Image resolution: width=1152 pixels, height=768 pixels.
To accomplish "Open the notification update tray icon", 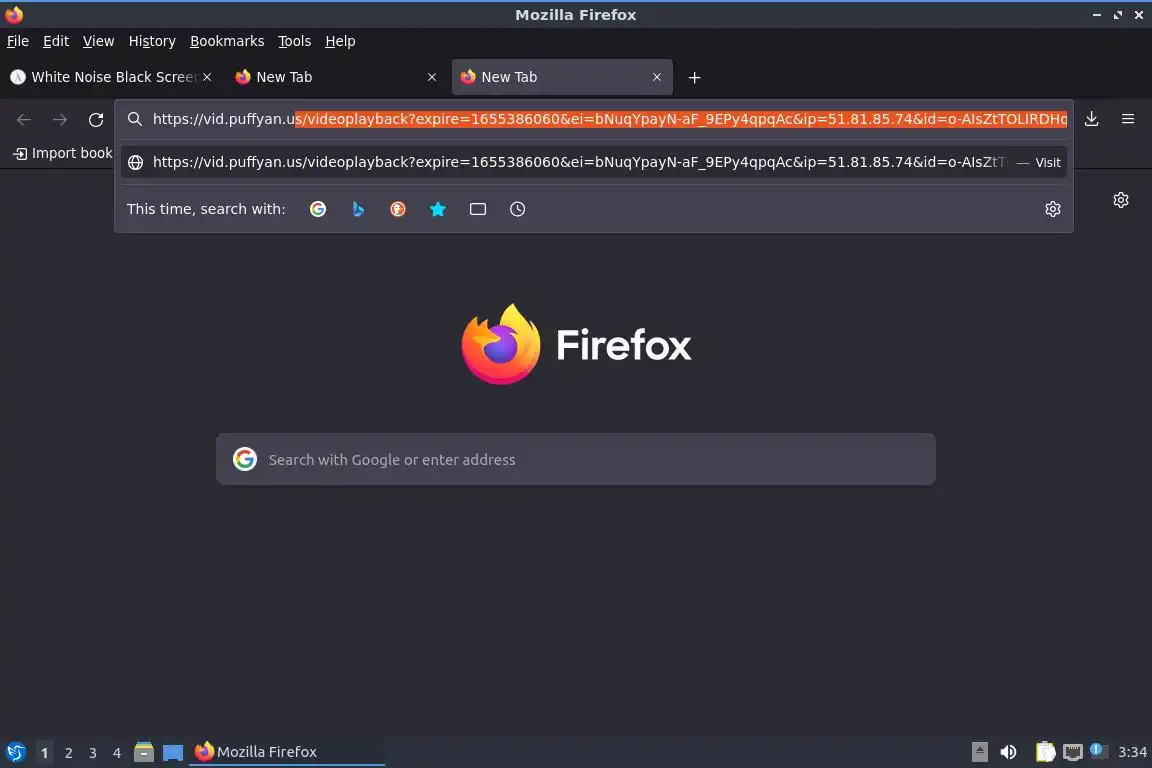I will 1096,750.
